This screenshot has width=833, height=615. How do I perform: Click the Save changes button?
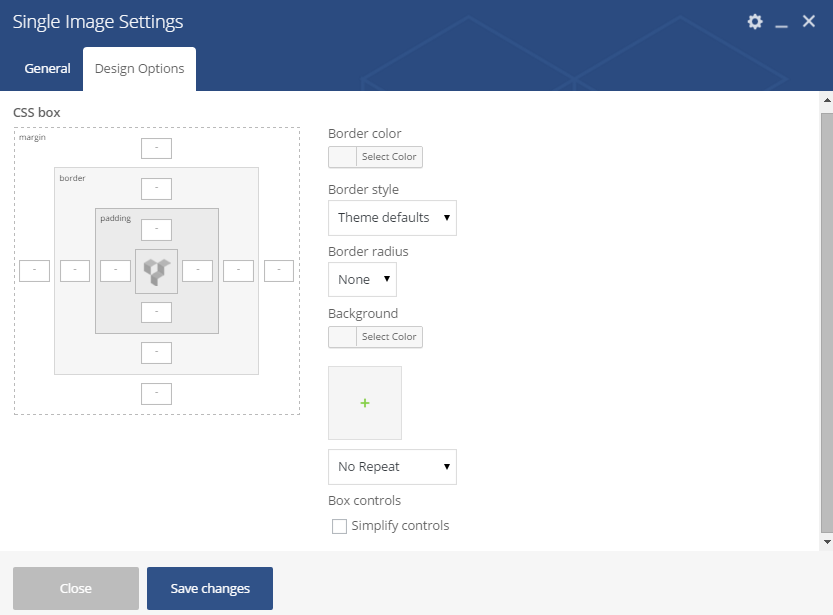210,588
